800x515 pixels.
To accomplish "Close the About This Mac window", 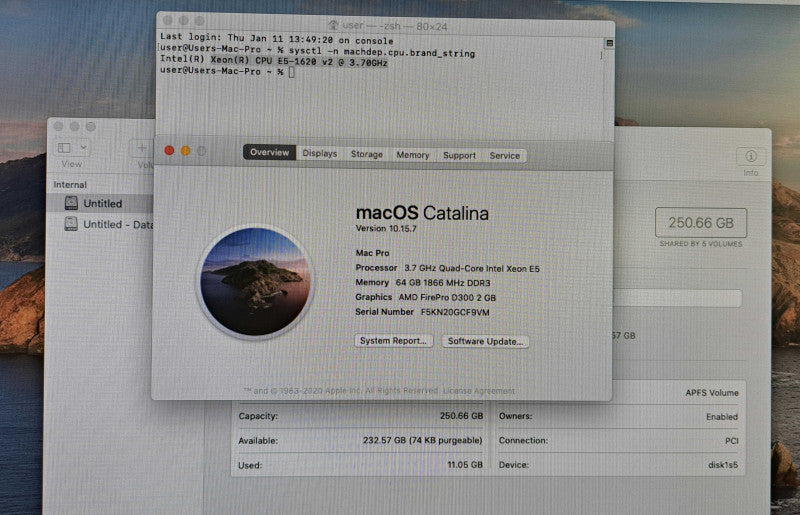I will (169, 150).
